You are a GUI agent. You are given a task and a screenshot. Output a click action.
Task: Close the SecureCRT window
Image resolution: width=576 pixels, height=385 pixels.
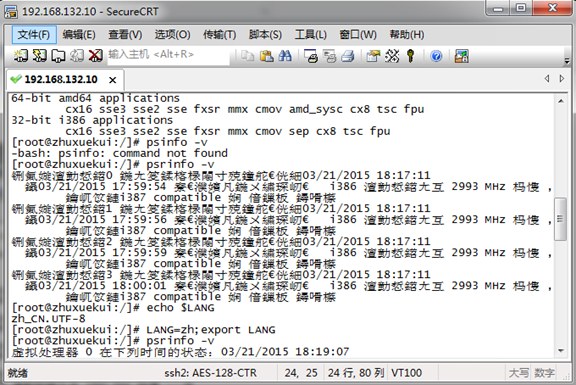click(x=552, y=8)
